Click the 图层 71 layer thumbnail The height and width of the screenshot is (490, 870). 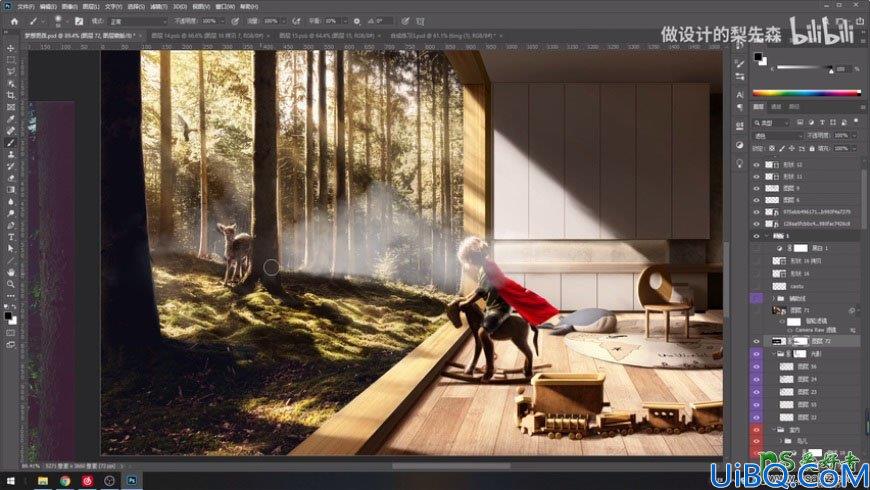click(x=780, y=311)
